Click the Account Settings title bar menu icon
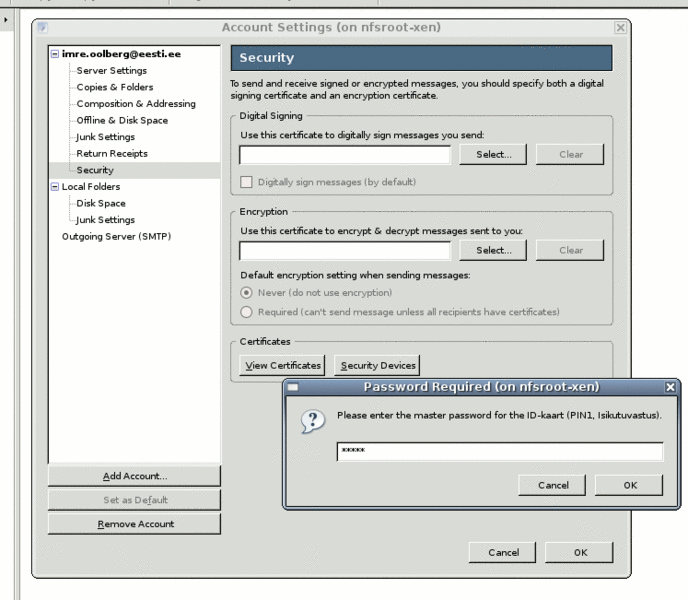Screen dimensions: 688x600 point(42,27)
